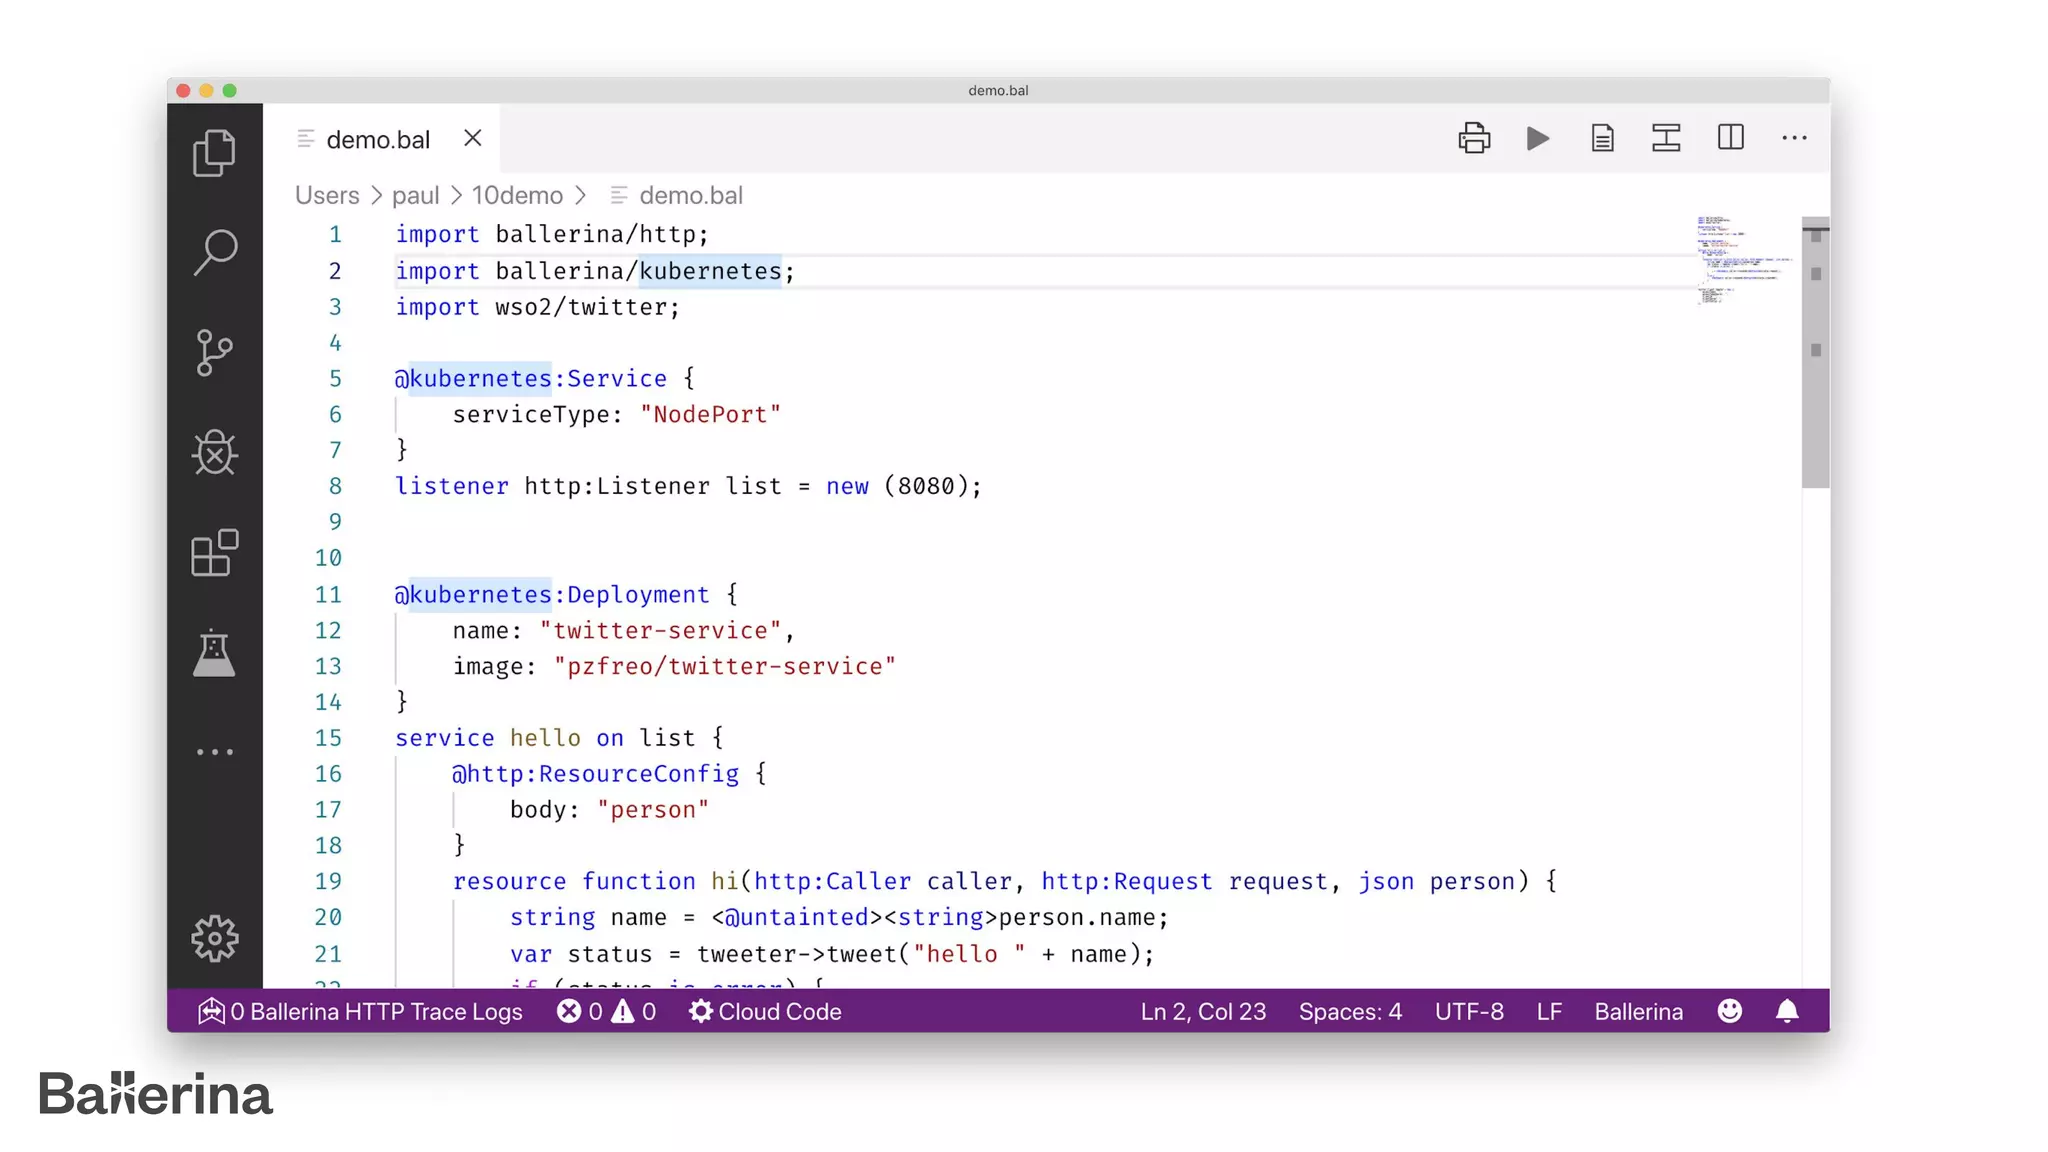Viewport: 2048px width, 1152px height.
Task: Expand additional activity bar views ellipsis
Action: tap(214, 752)
